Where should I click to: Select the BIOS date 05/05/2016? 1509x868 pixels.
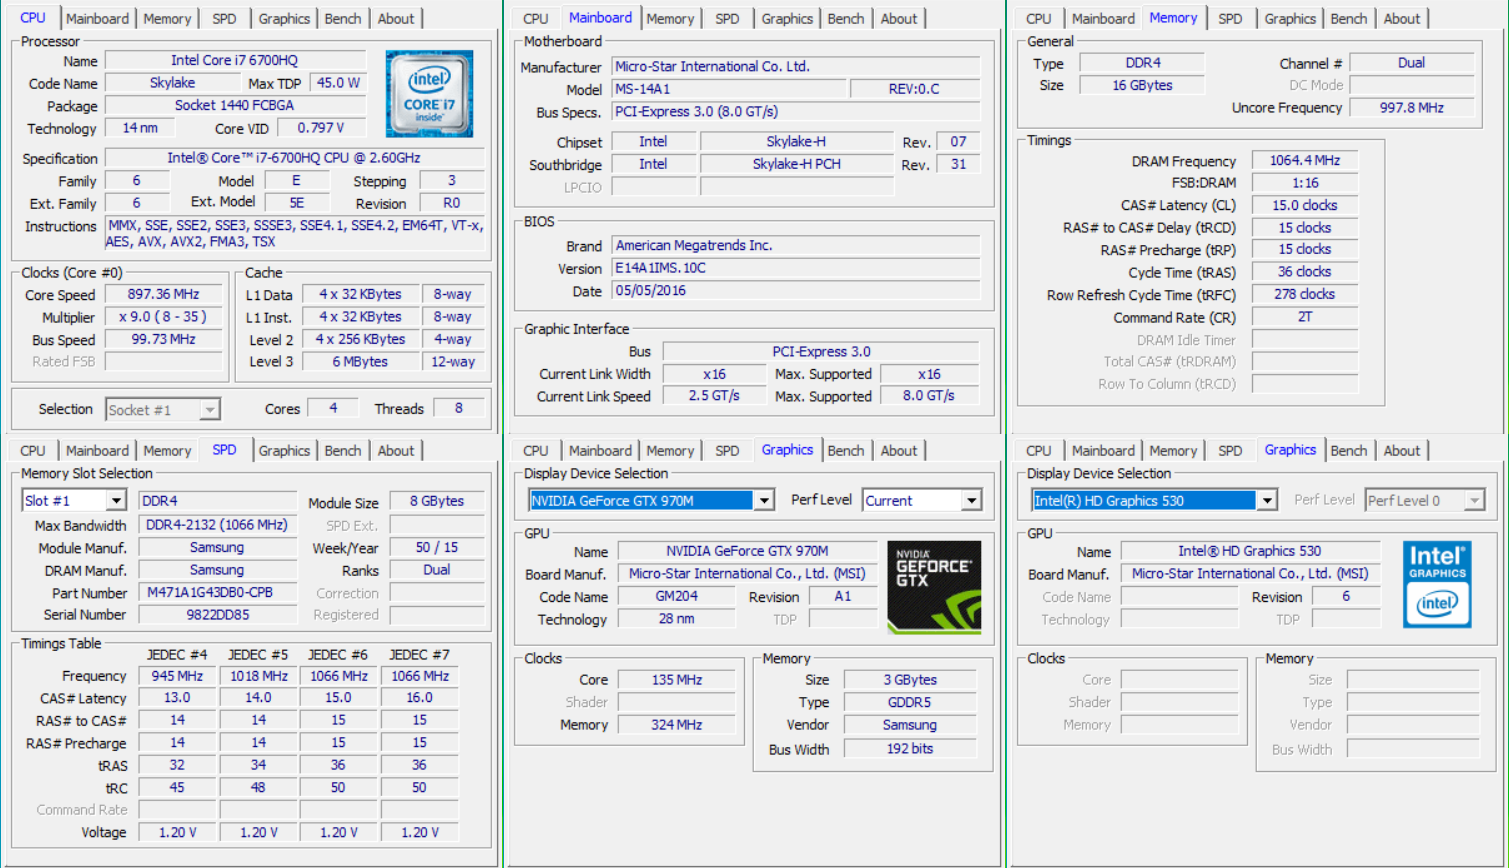[796, 291]
